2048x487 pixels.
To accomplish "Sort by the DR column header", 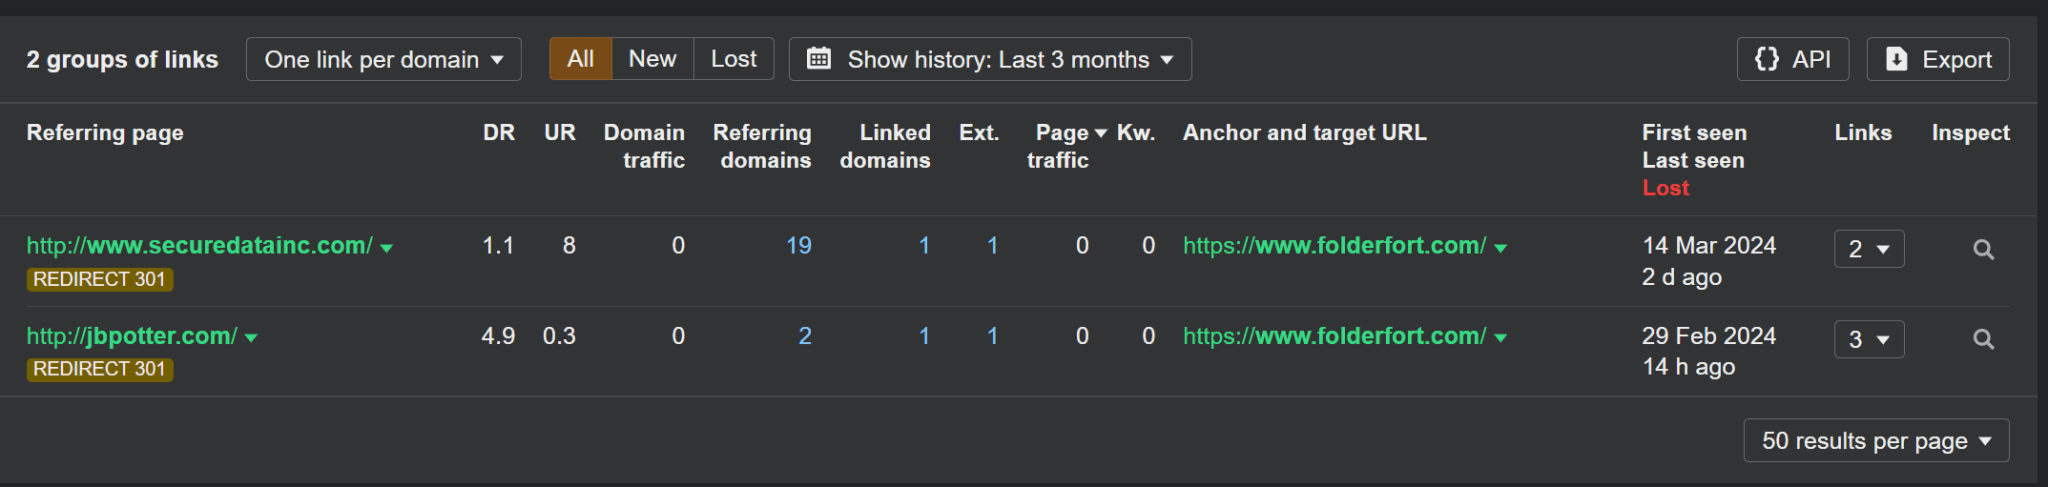I will click(x=498, y=133).
